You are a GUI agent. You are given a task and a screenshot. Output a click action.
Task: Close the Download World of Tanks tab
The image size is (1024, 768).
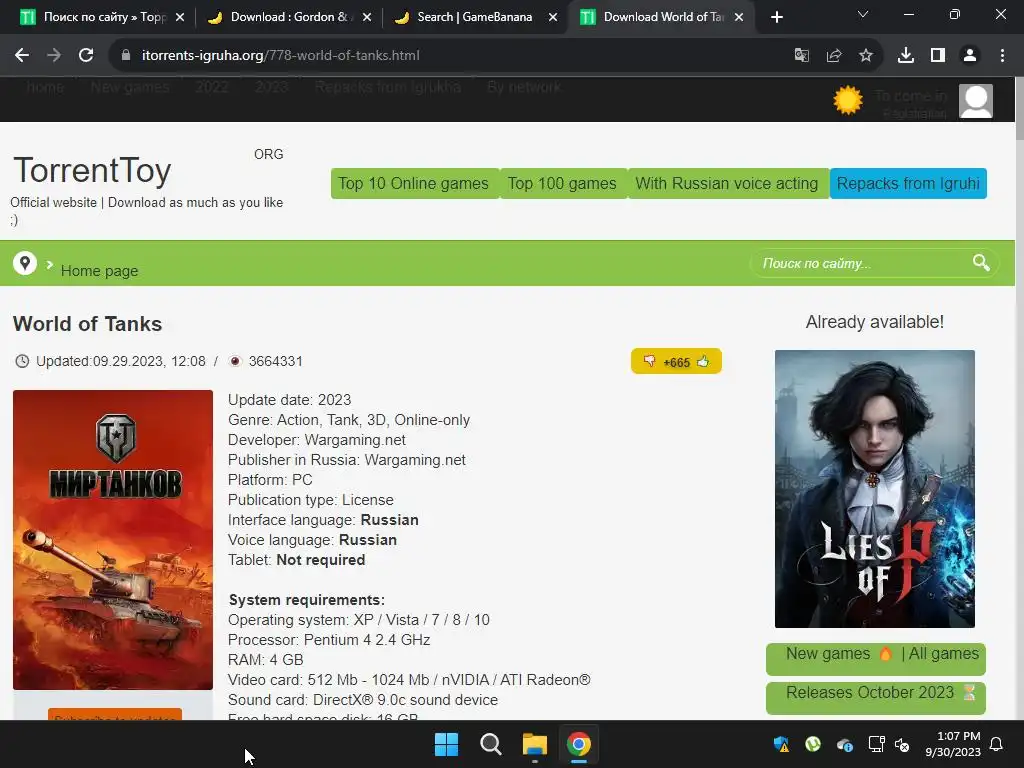coord(739,17)
